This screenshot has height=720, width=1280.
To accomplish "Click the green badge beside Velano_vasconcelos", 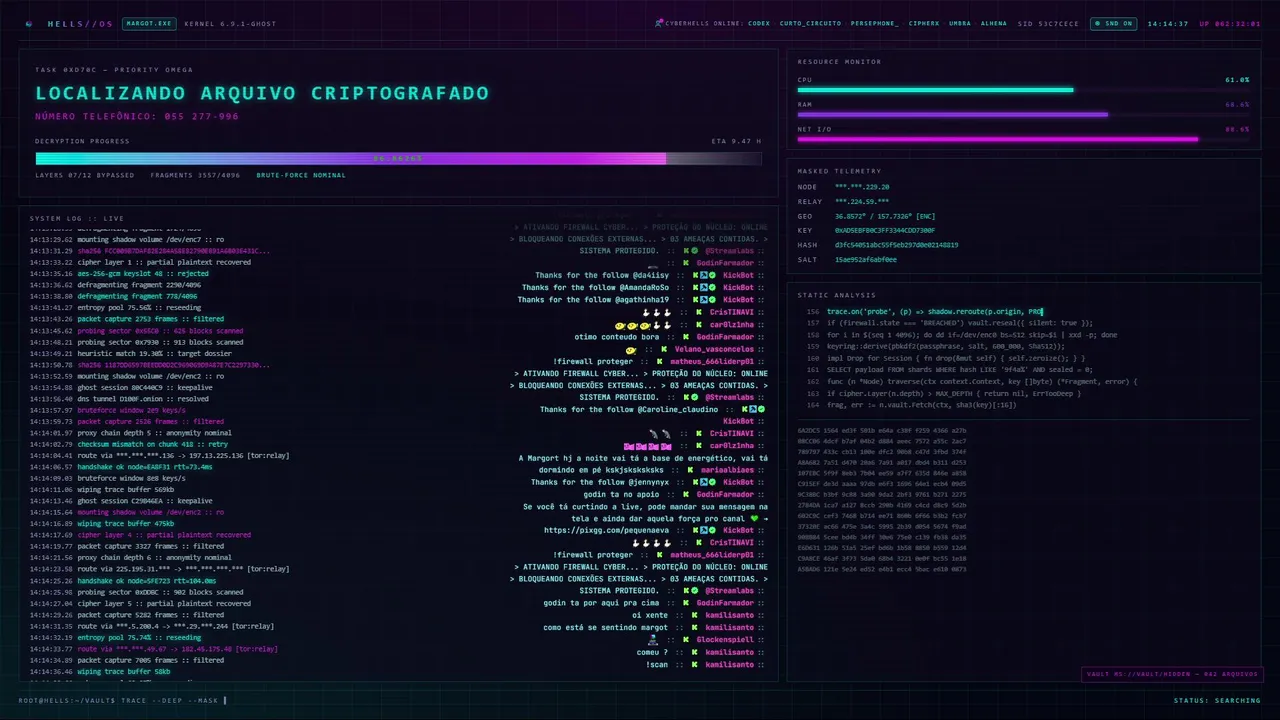I will 662,350.
